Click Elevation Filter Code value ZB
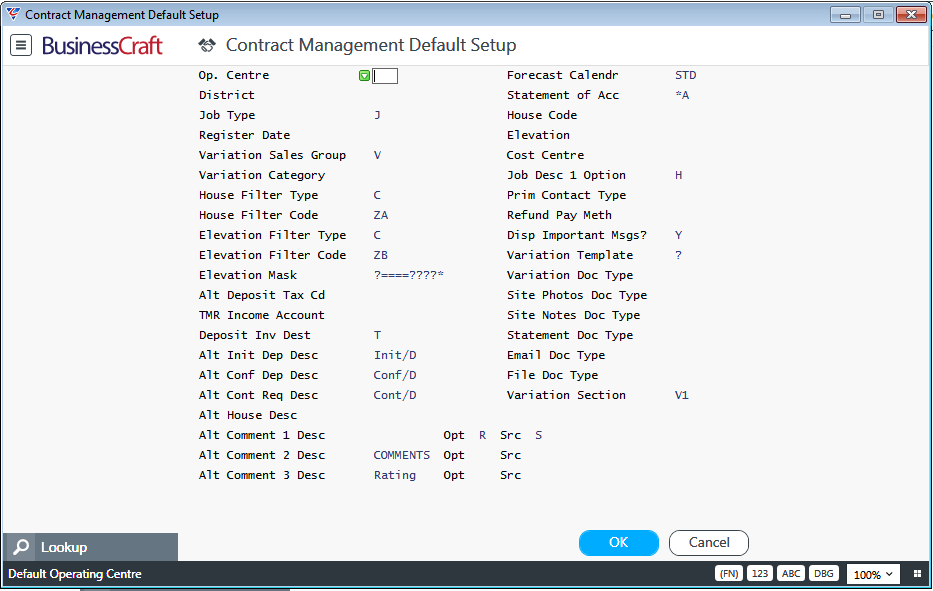The width and height of the screenshot is (933, 591). (381, 255)
